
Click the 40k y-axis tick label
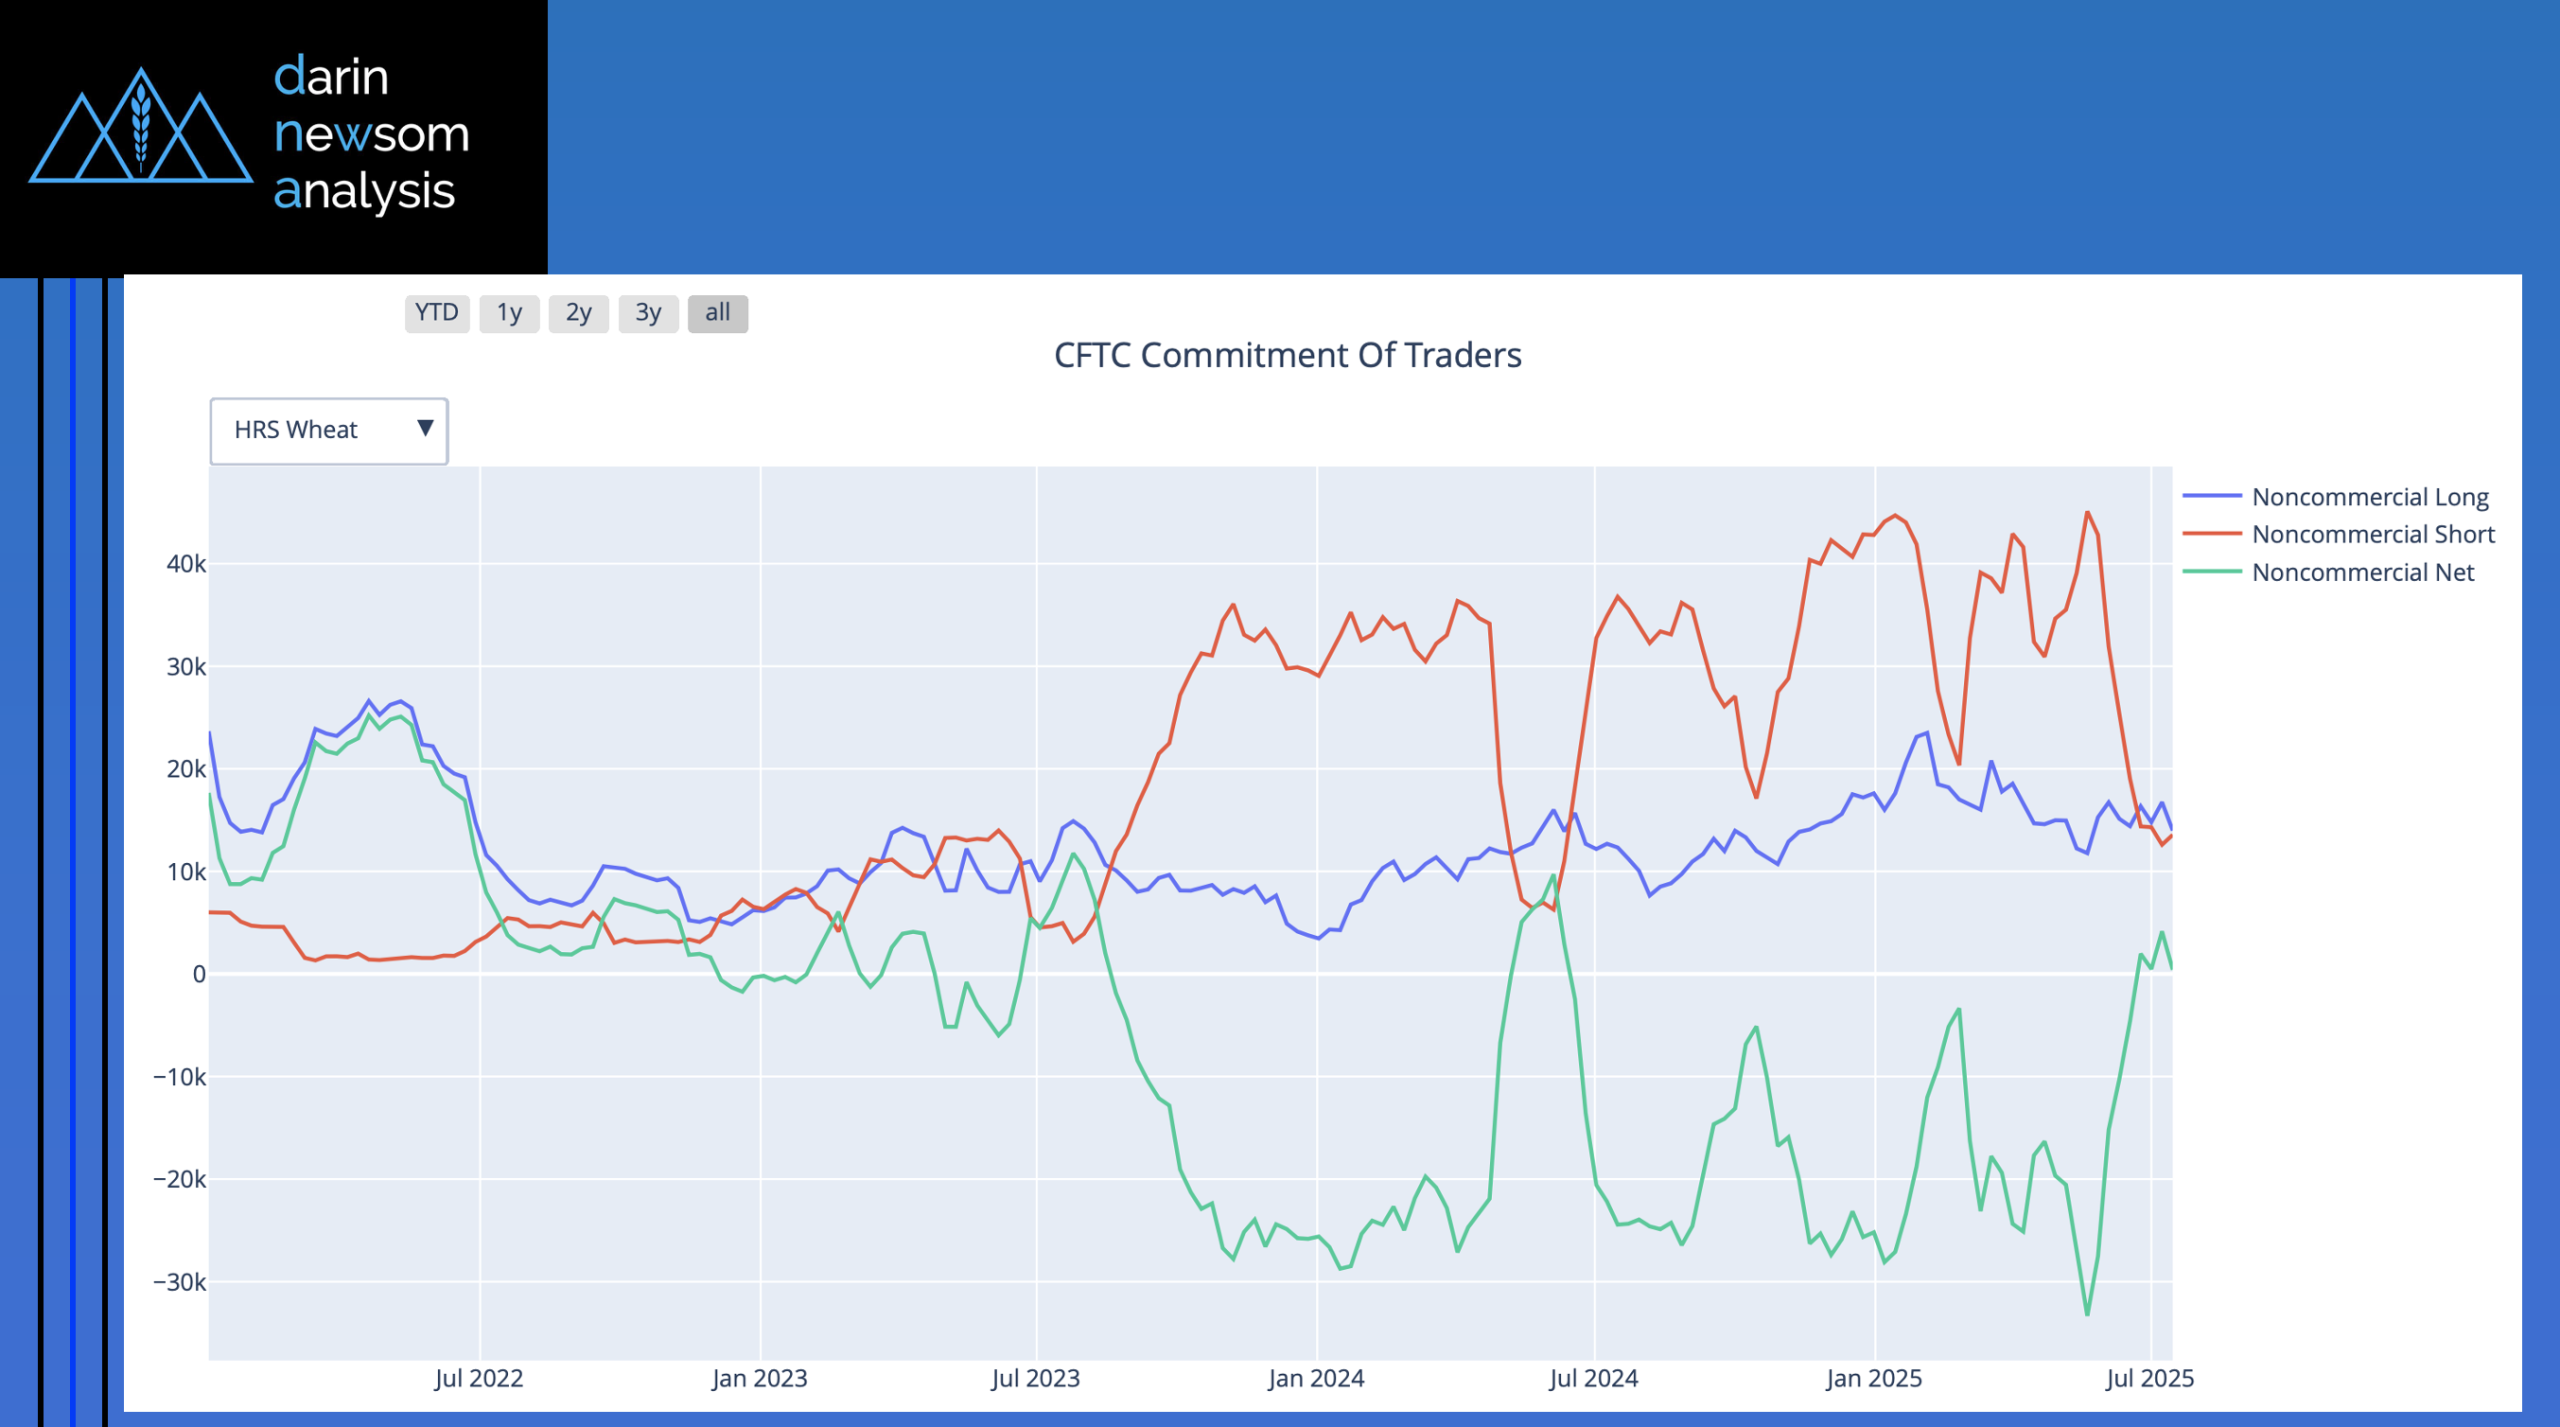point(186,564)
